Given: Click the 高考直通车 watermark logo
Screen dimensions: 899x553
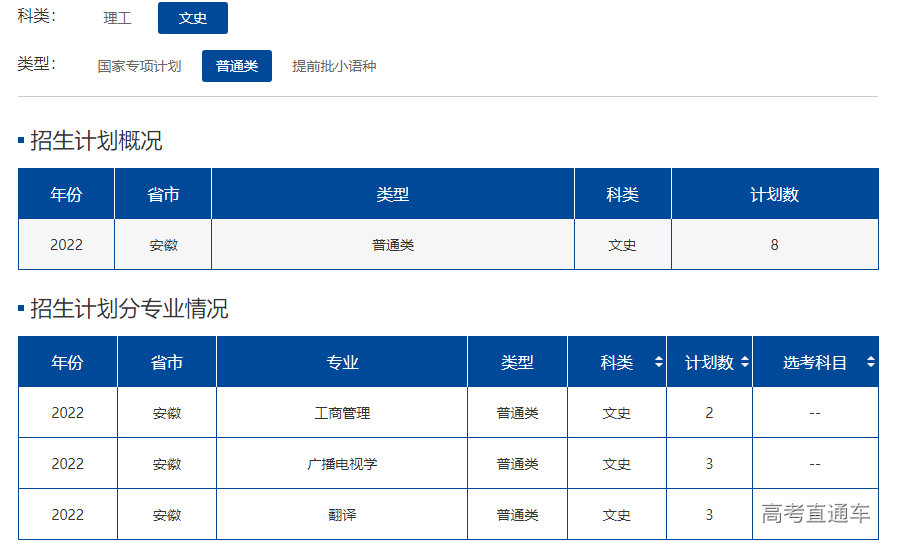Looking at the screenshot, I should coord(815,514).
